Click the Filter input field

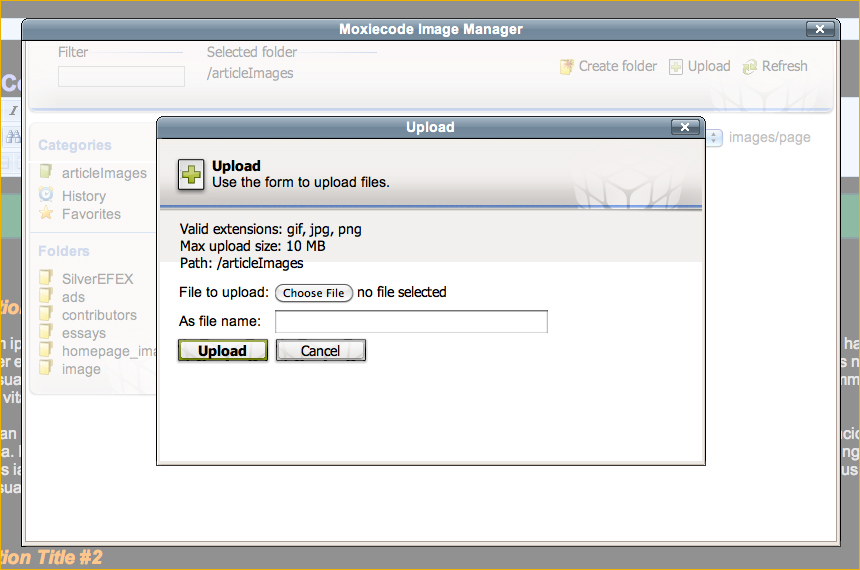(121, 76)
